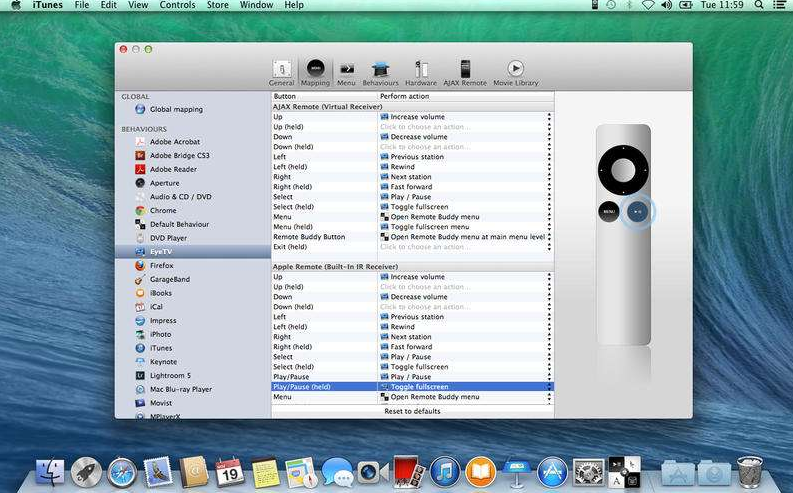Click Reset to defaults
The height and width of the screenshot is (493, 793).
click(x=412, y=411)
